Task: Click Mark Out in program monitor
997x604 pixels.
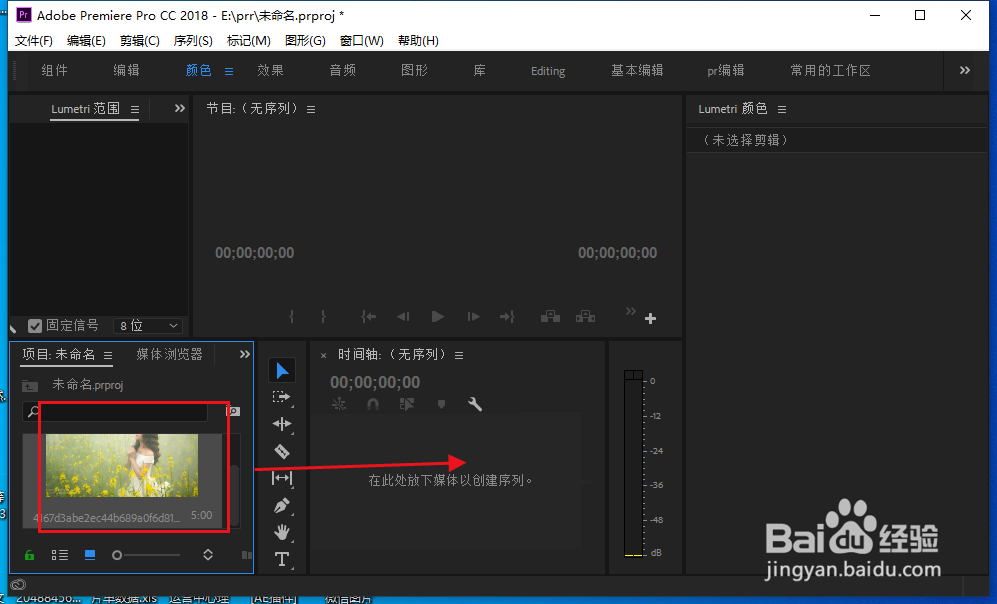Action: 323,317
